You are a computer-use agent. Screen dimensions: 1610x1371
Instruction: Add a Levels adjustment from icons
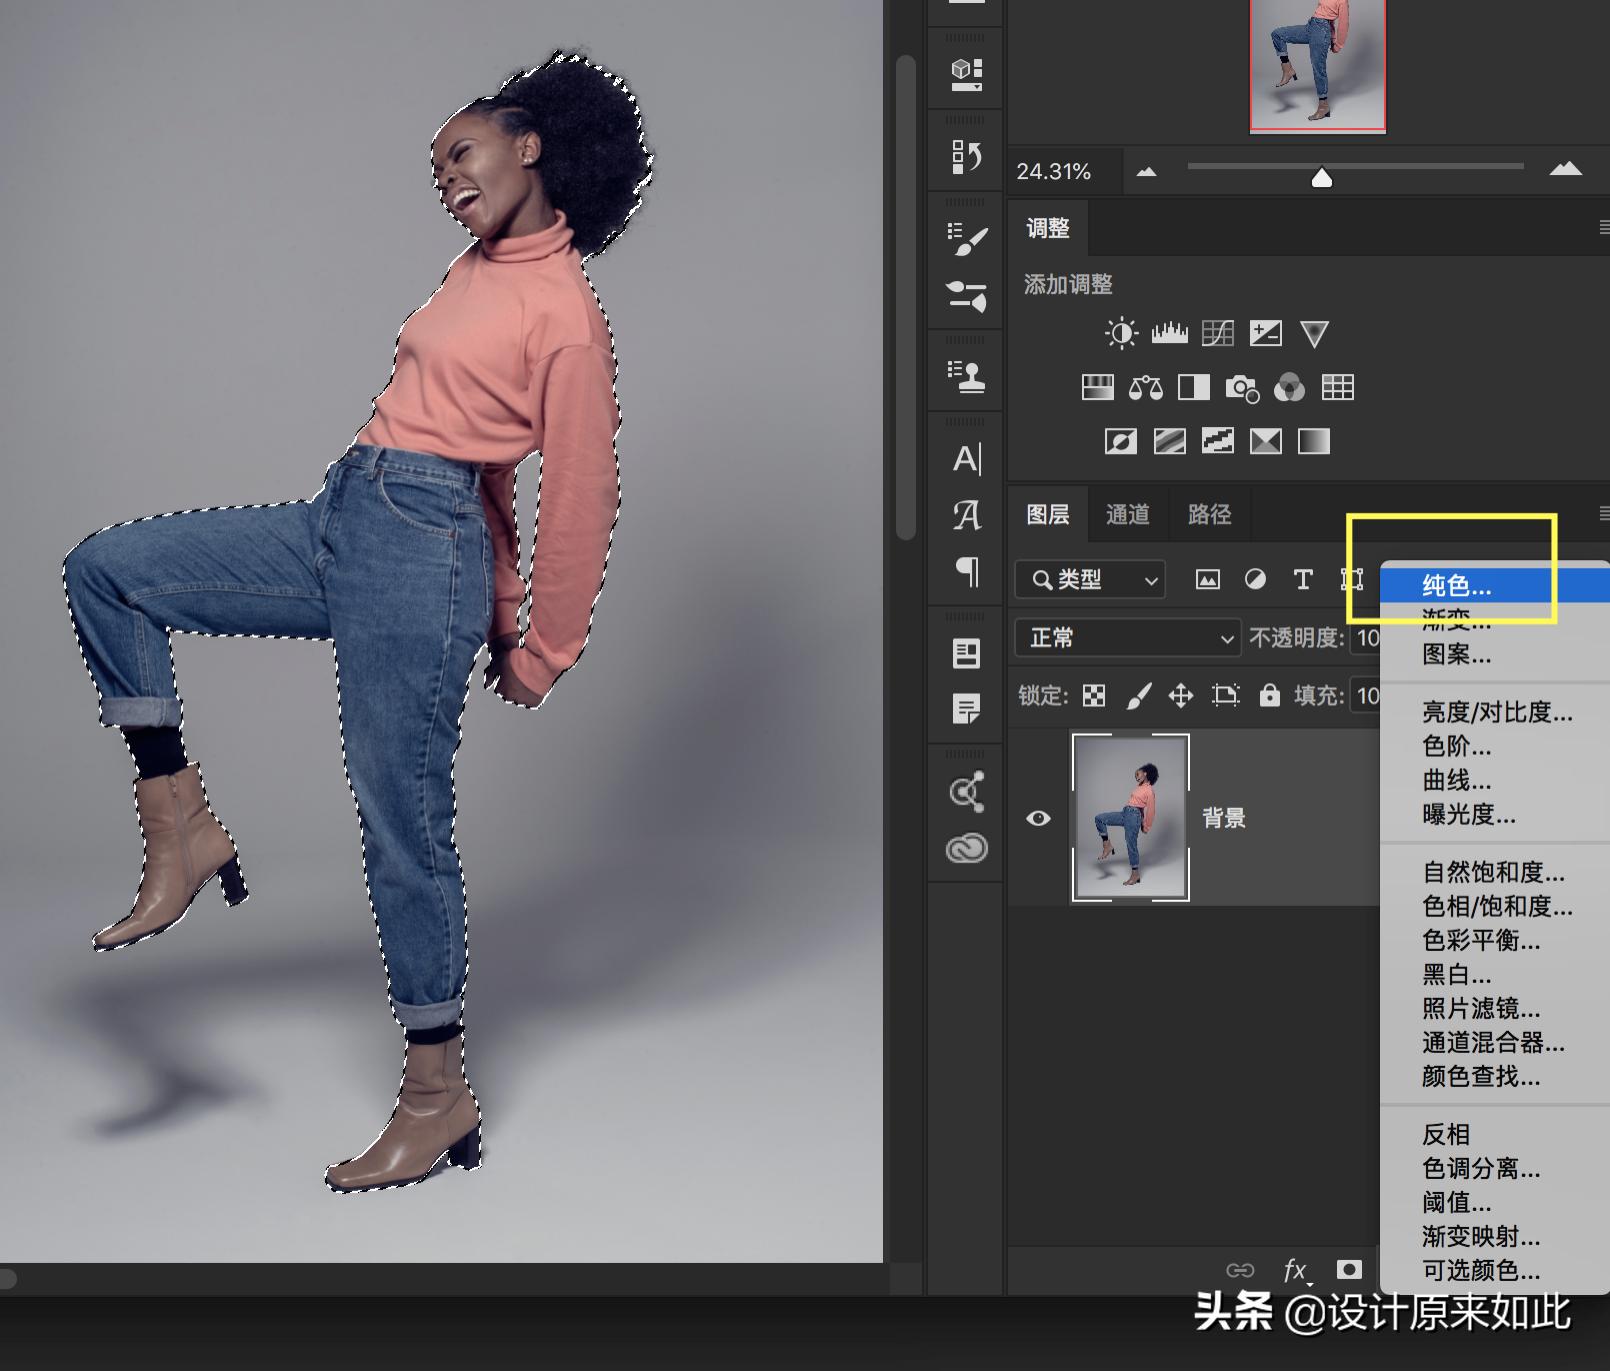tap(1169, 333)
